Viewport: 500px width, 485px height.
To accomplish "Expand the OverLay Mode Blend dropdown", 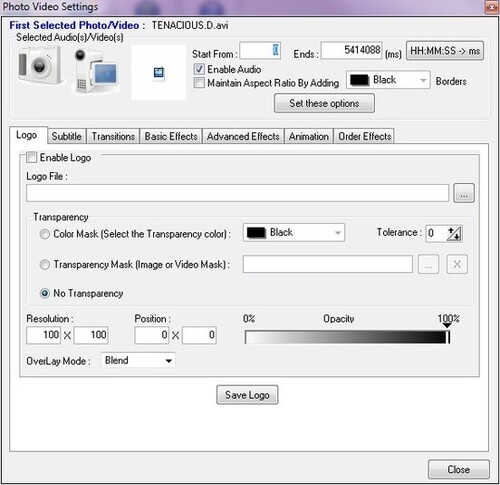I will point(138,360).
